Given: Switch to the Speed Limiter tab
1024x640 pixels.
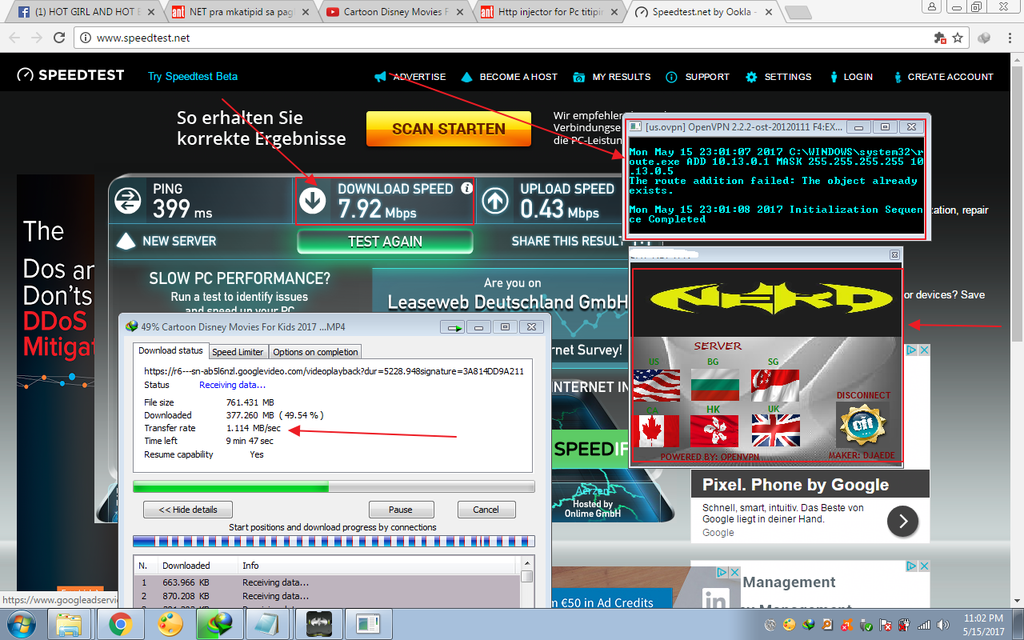Looking at the screenshot, I should [238, 352].
